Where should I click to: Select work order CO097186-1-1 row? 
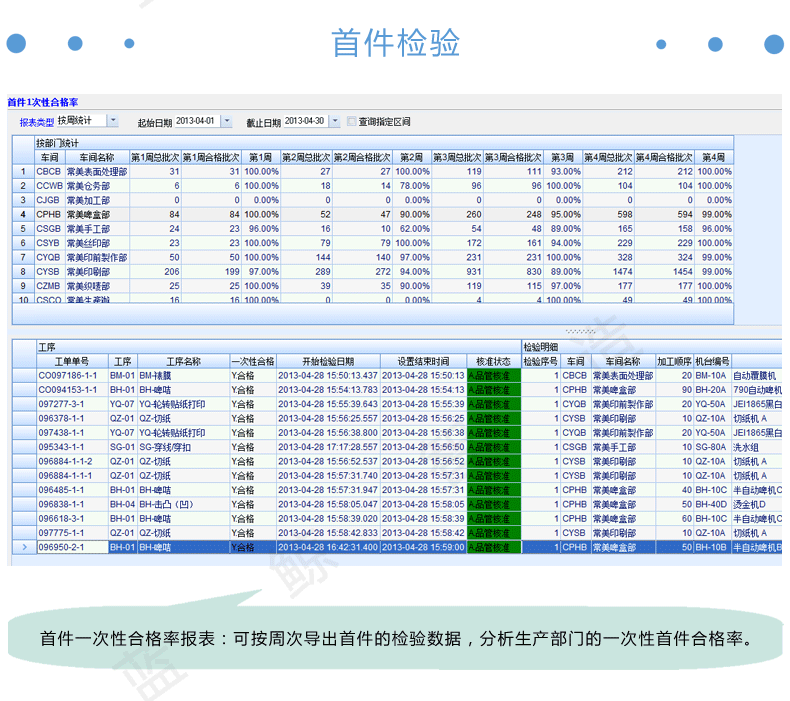397,375
